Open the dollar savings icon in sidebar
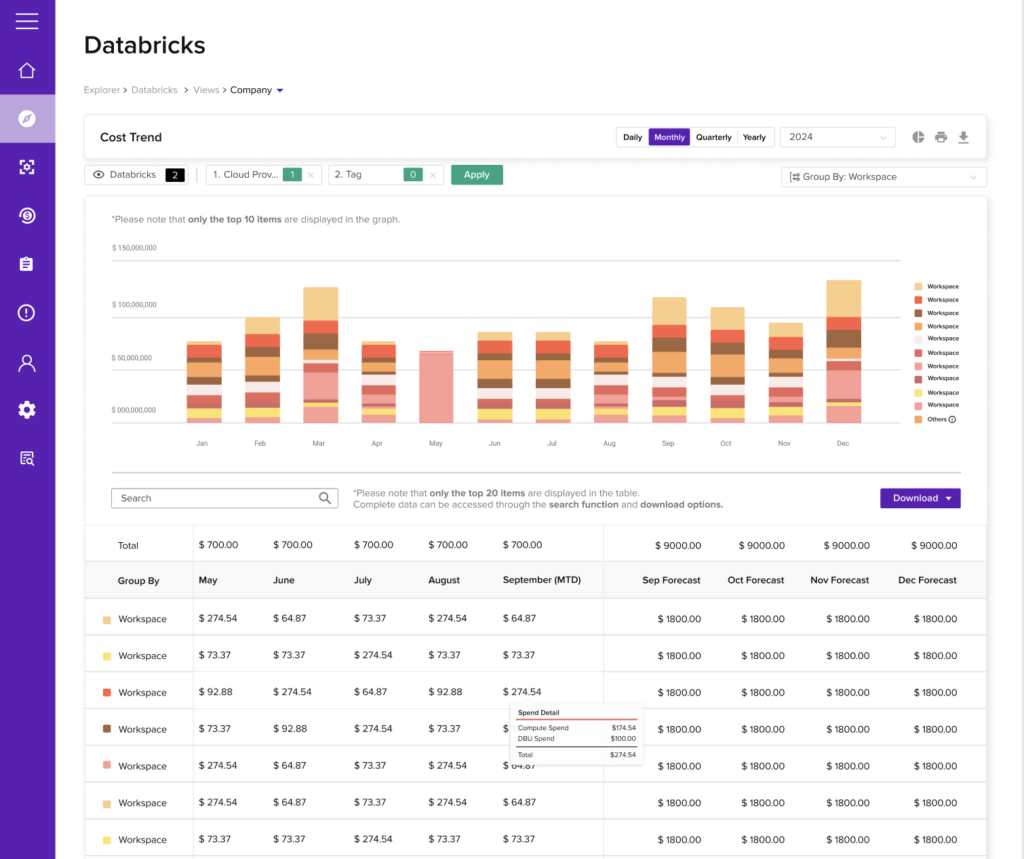 click(27, 216)
